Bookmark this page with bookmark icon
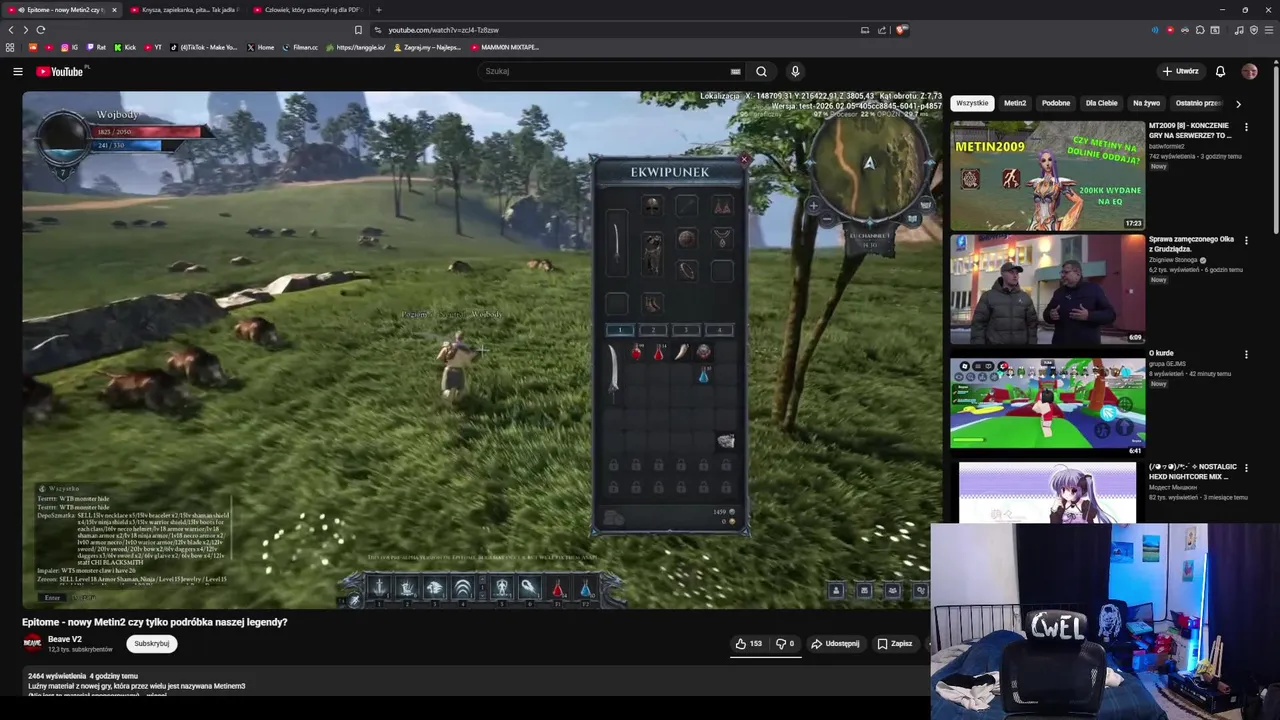Viewport: 1280px width, 720px height. coord(358,30)
